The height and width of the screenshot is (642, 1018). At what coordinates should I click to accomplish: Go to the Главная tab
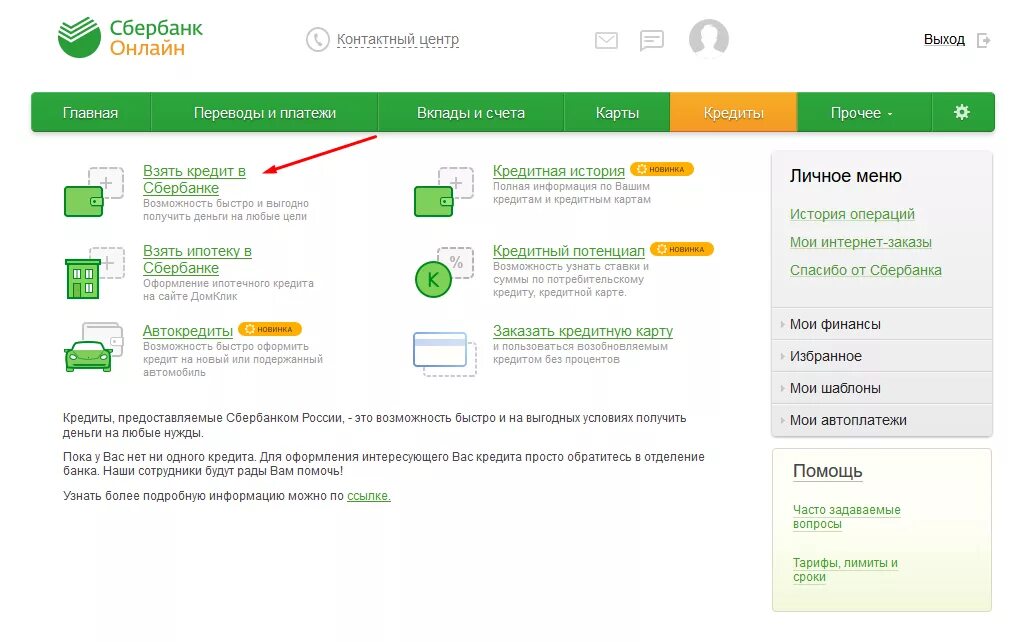point(90,112)
